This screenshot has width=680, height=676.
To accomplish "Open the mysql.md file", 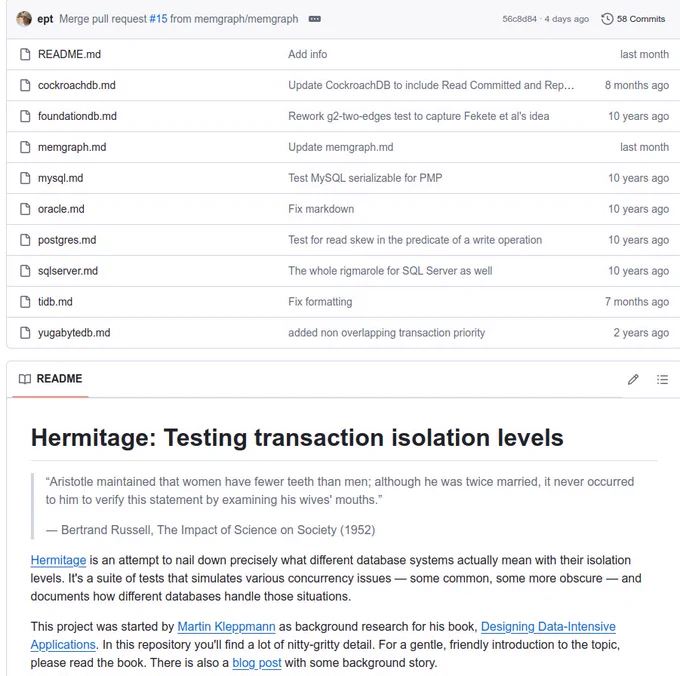I will click(60, 178).
